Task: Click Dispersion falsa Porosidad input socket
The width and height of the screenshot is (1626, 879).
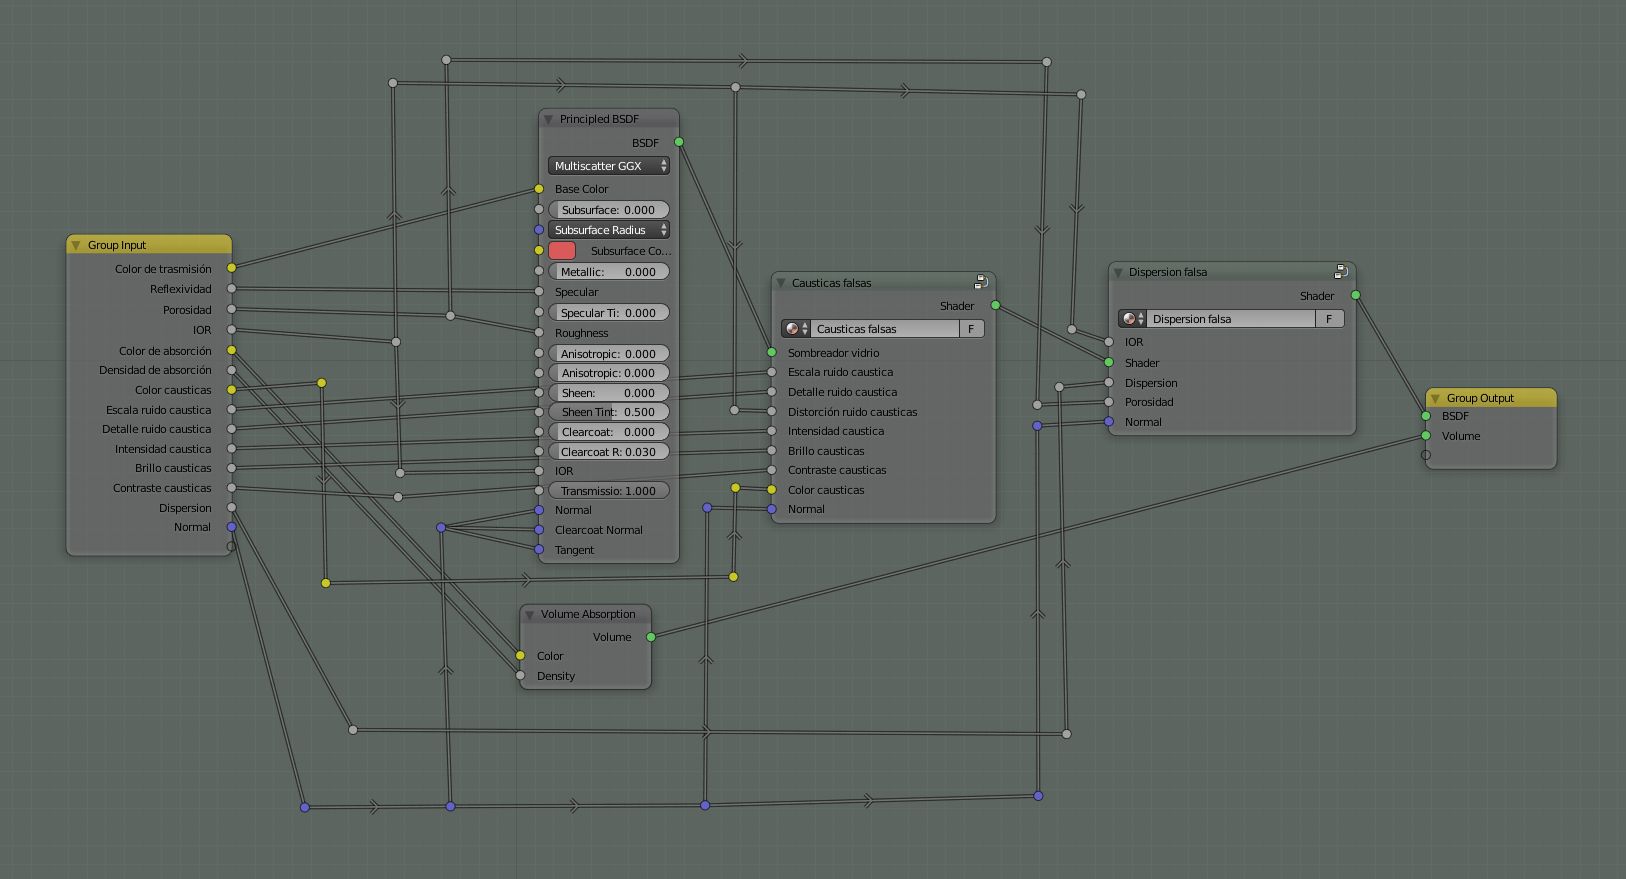Action: click(1109, 402)
